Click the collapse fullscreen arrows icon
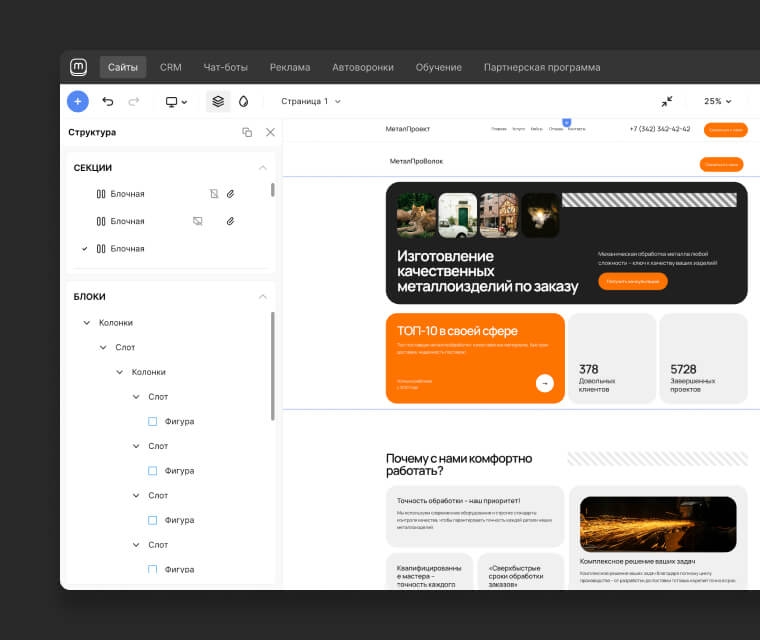The image size is (760, 640). pyautogui.click(x=667, y=101)
